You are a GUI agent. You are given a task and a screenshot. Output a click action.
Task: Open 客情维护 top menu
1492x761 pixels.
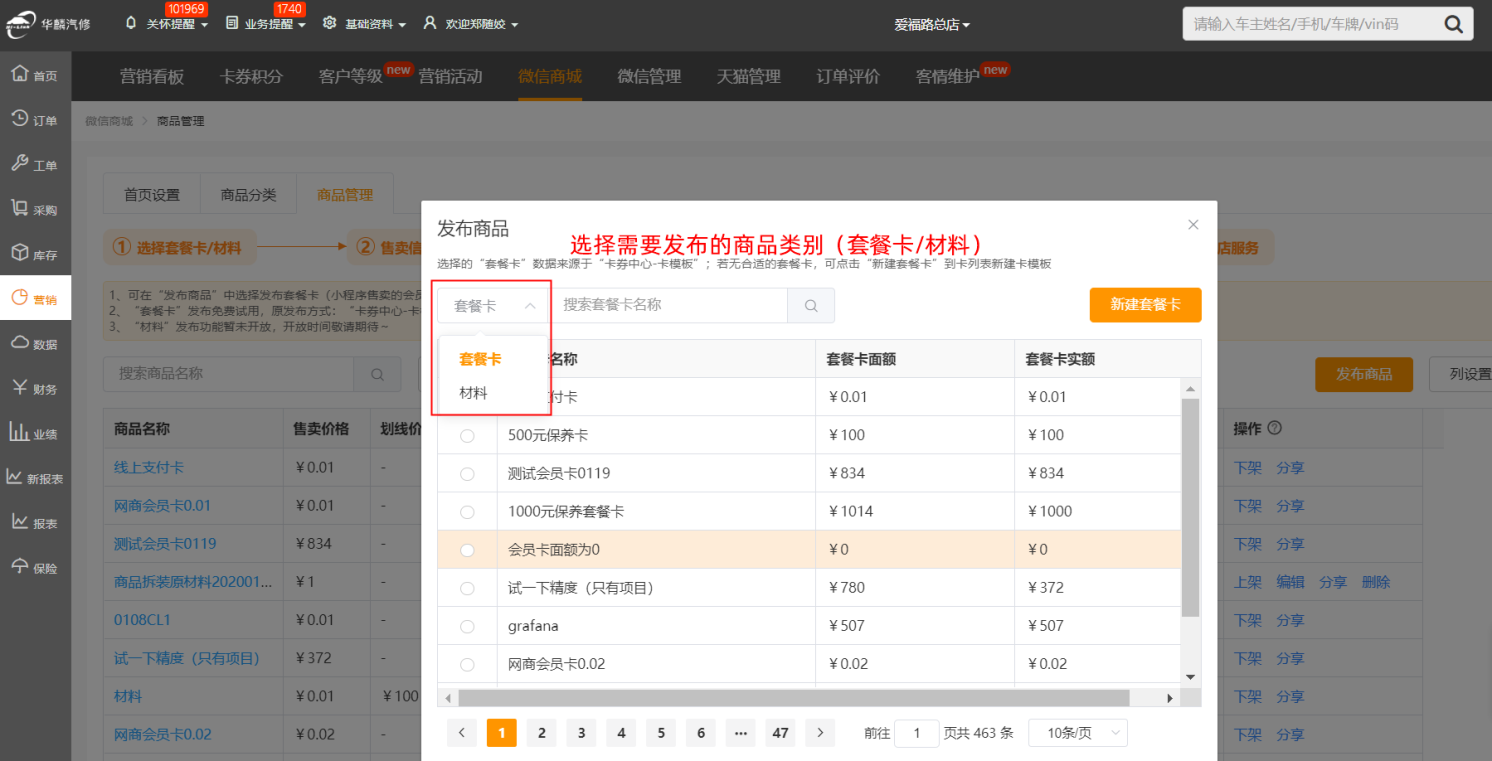point(948,76)
